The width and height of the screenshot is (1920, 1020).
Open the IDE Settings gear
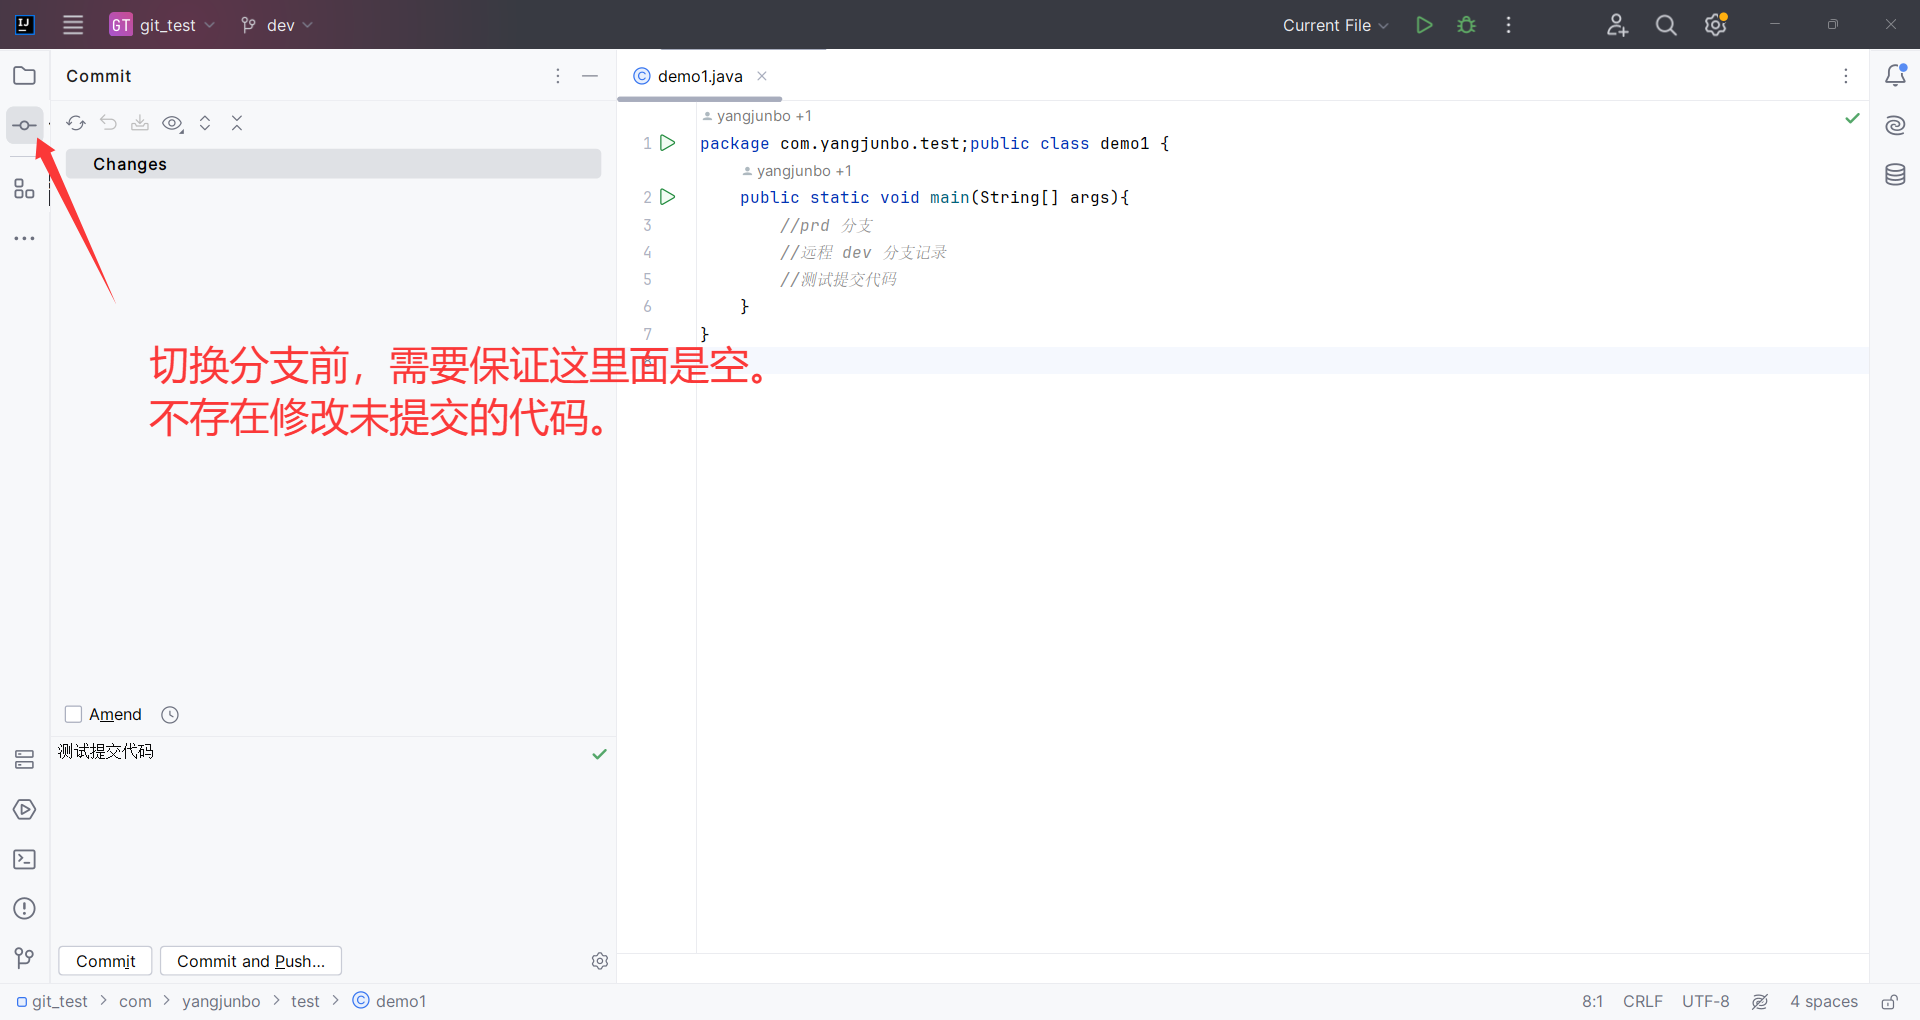pos(1716,24)
